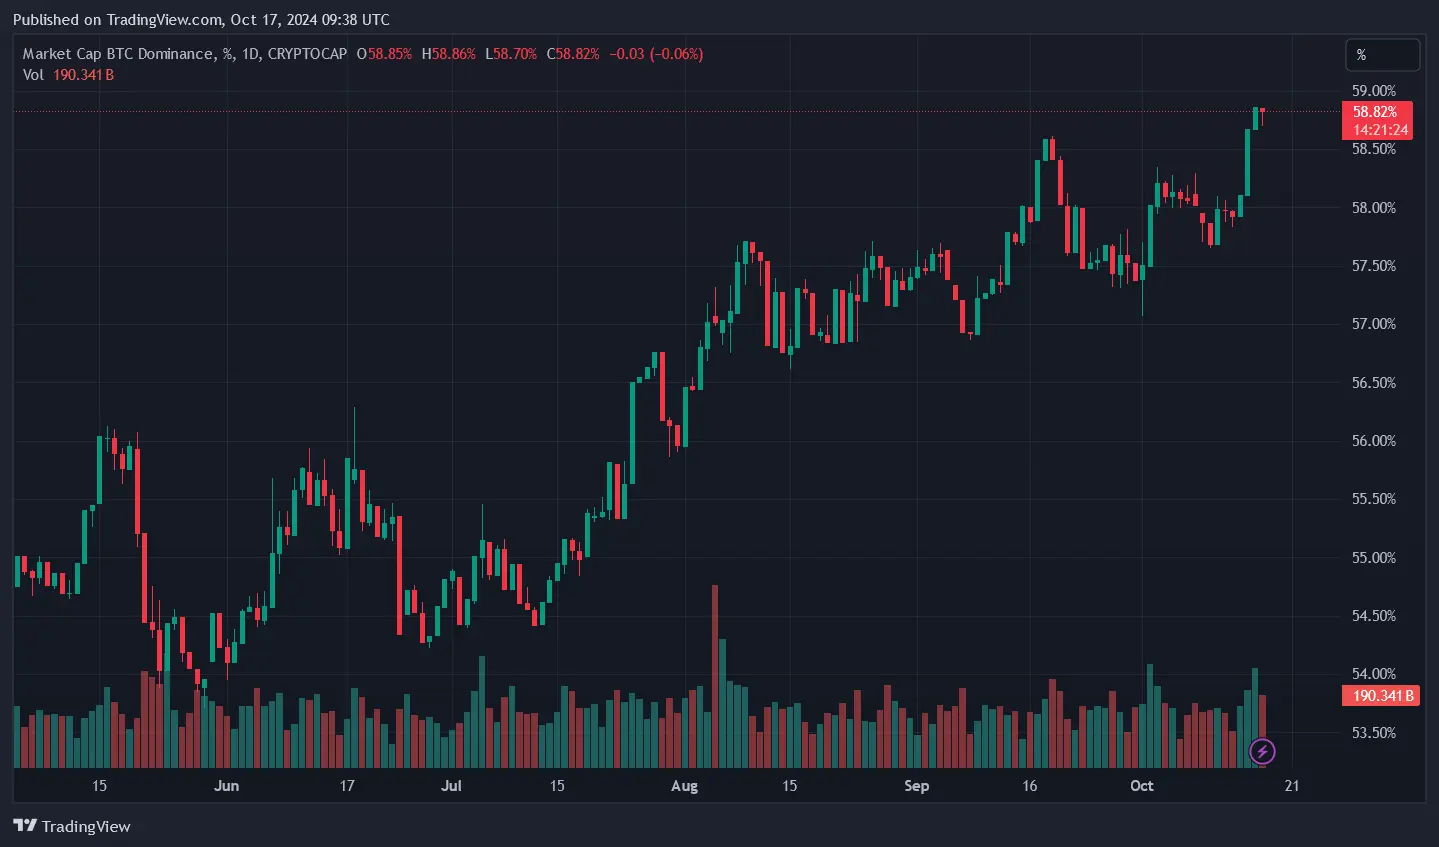Click the 55.00% price axis label
The image size is (1439, 847).
(x=1374, y=558)
